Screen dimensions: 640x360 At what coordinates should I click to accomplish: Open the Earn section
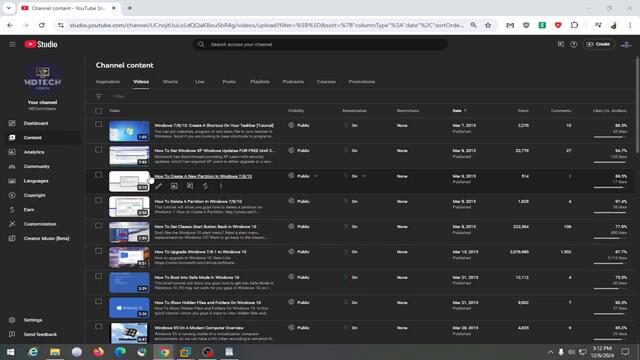pos(29,210)
